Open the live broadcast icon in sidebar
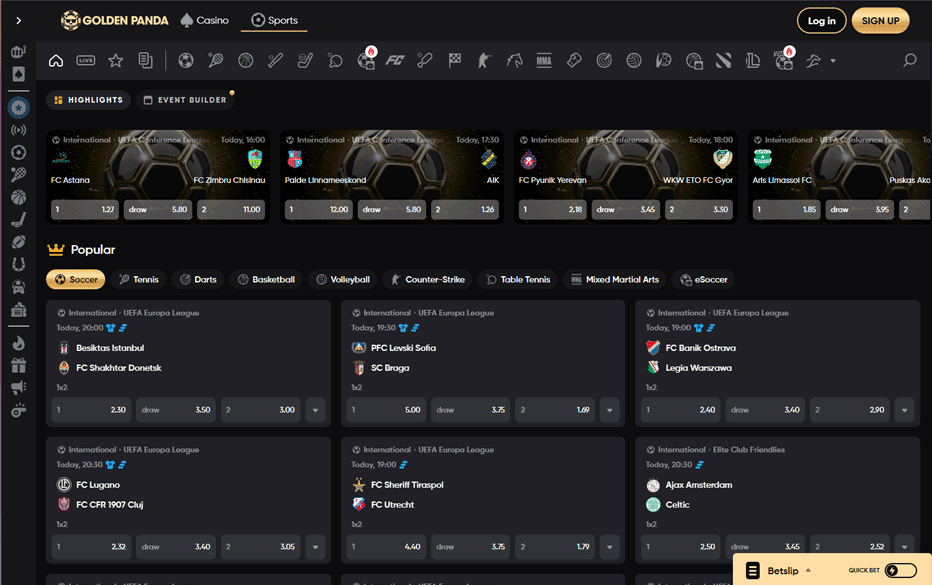 point(18,130)
